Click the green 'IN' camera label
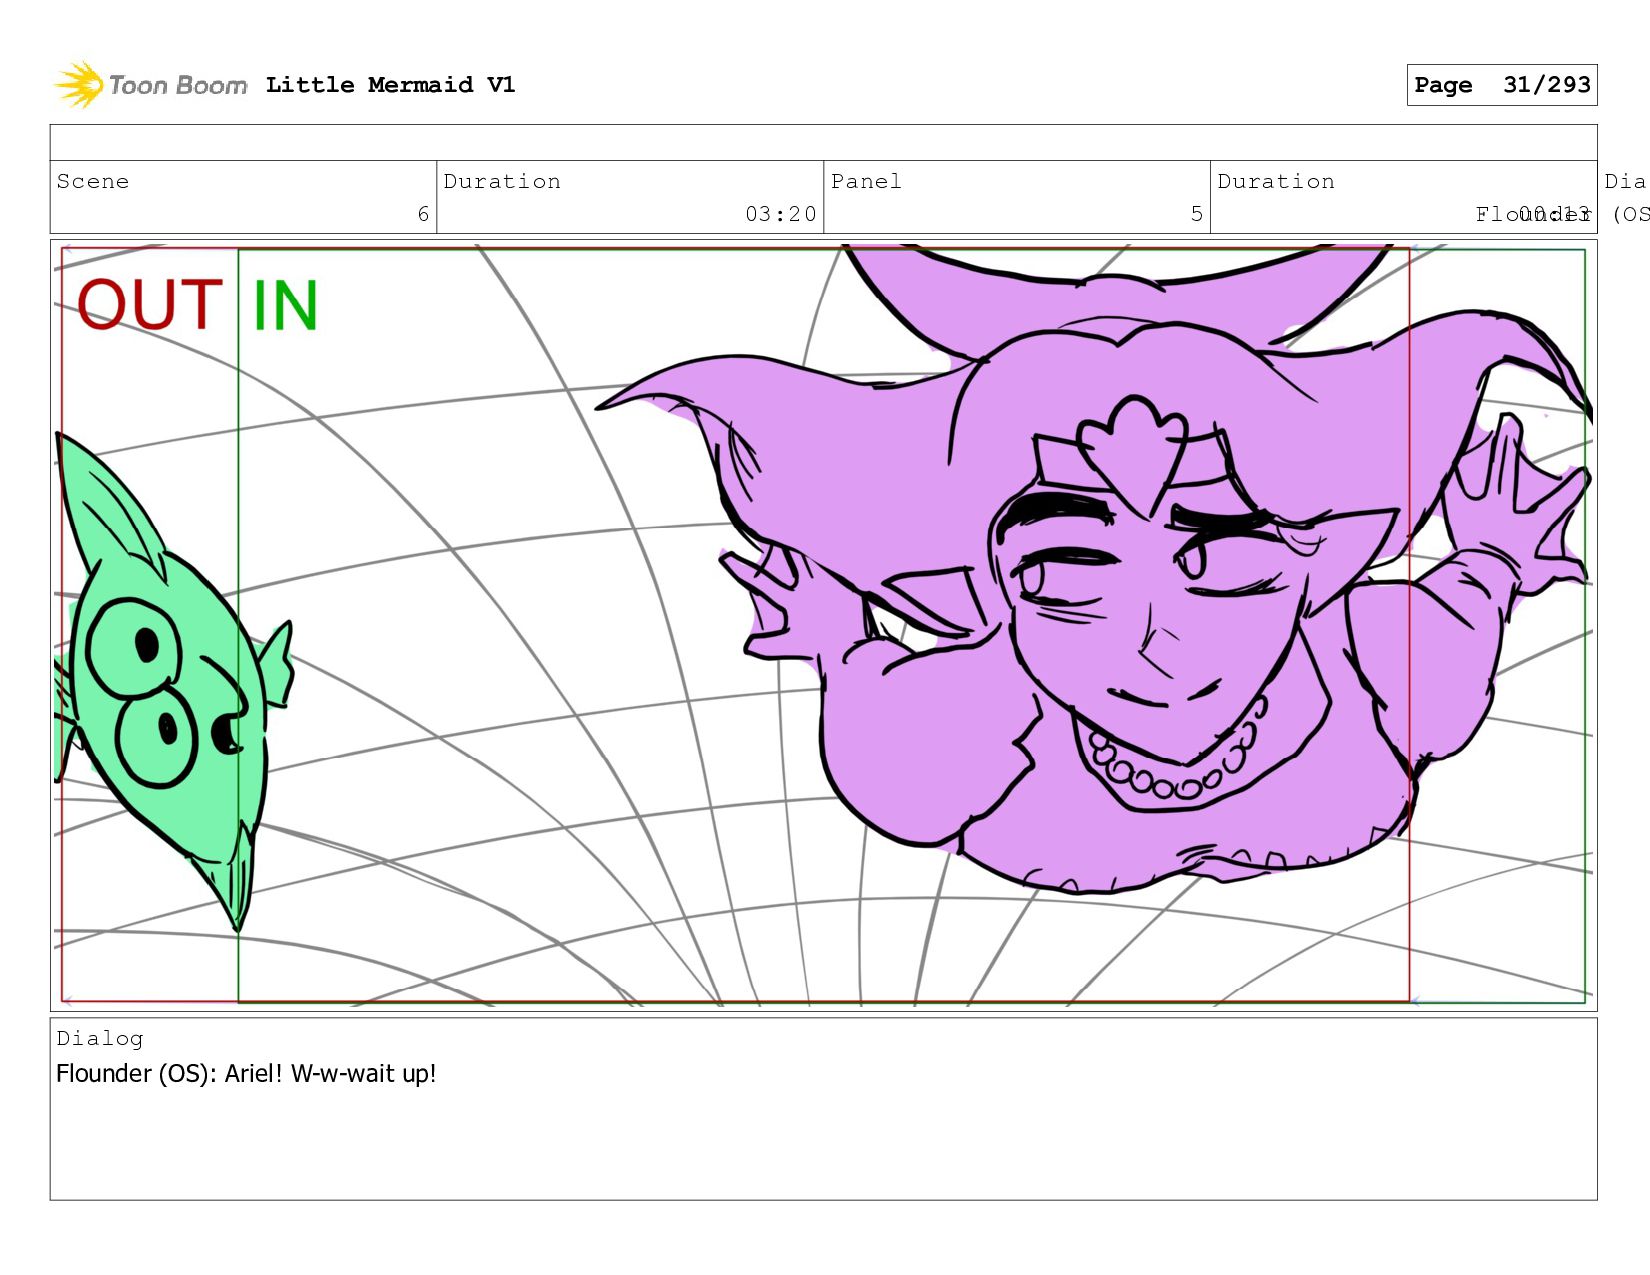Screen dimensions: 1650x1275 (285, 305)
